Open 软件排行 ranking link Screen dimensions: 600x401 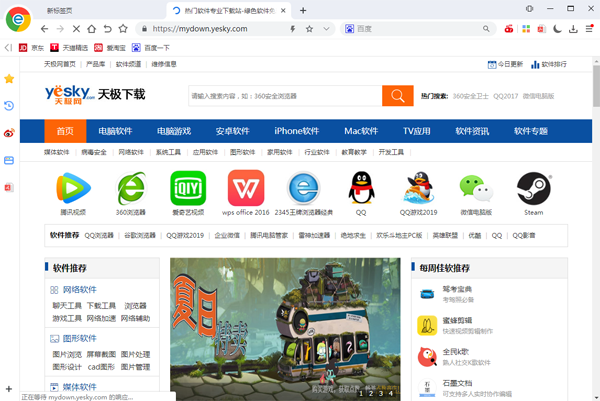549,64
